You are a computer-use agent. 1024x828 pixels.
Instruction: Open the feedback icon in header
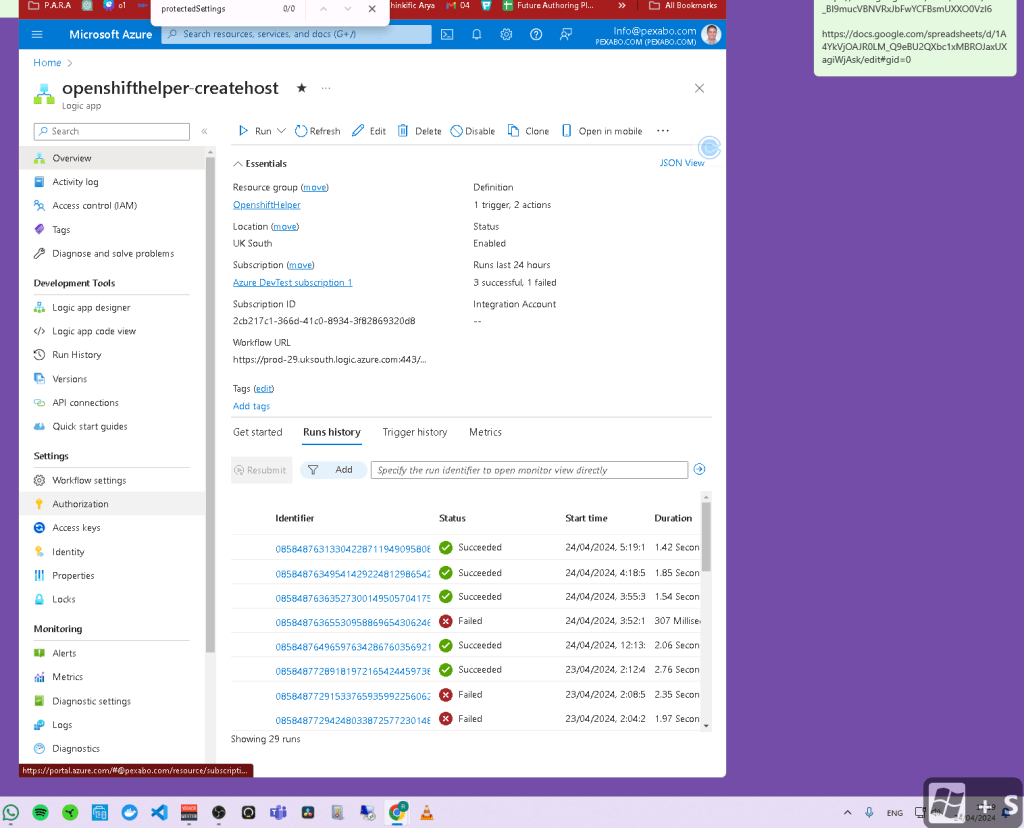point(566,35)
